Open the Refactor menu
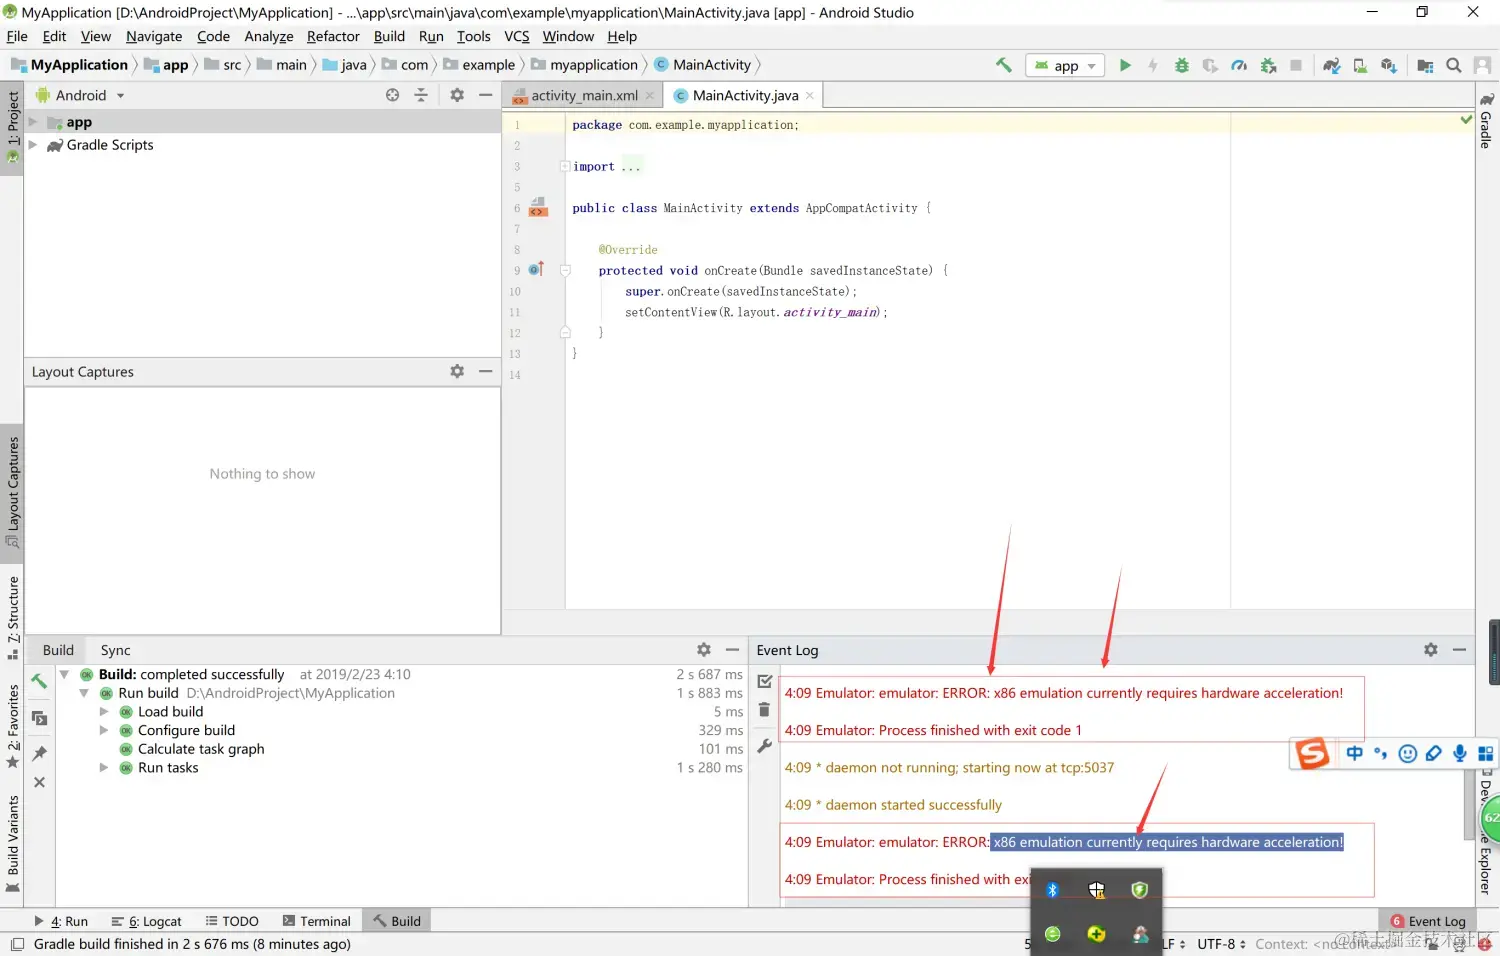 point(333,36)
